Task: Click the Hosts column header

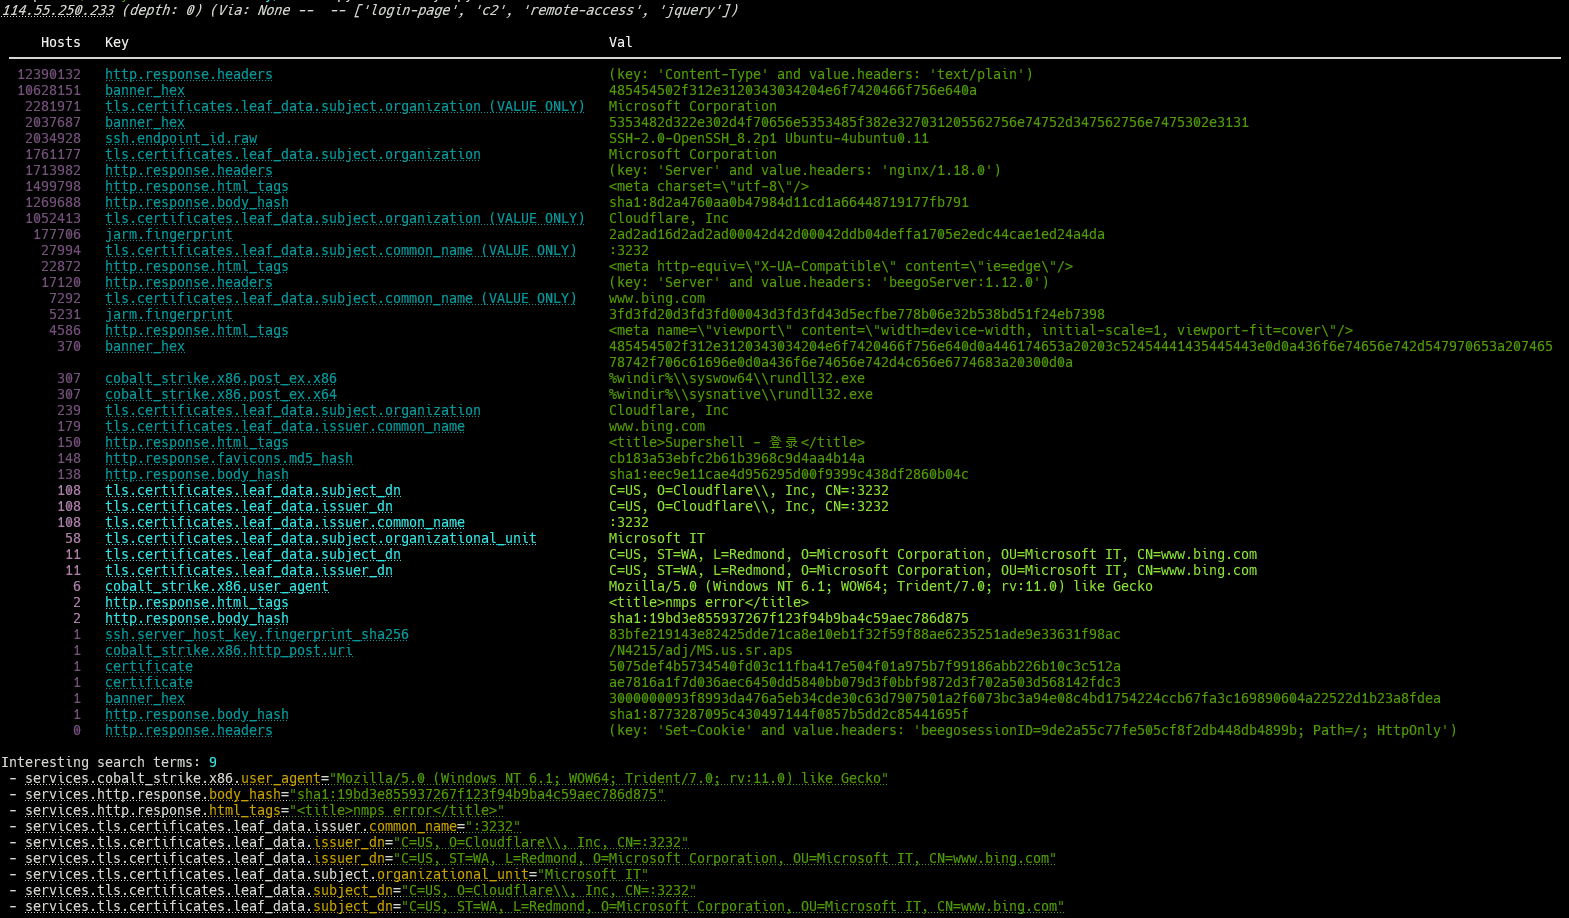Action: coord(60,43)
